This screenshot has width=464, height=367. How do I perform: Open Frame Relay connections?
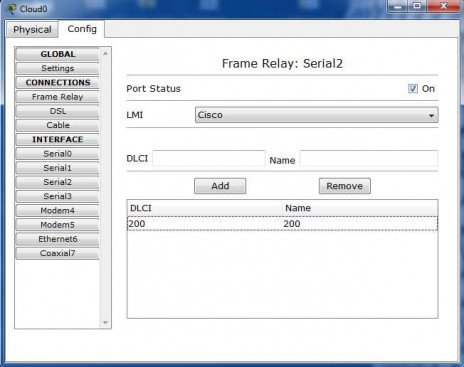coord(57,97)
